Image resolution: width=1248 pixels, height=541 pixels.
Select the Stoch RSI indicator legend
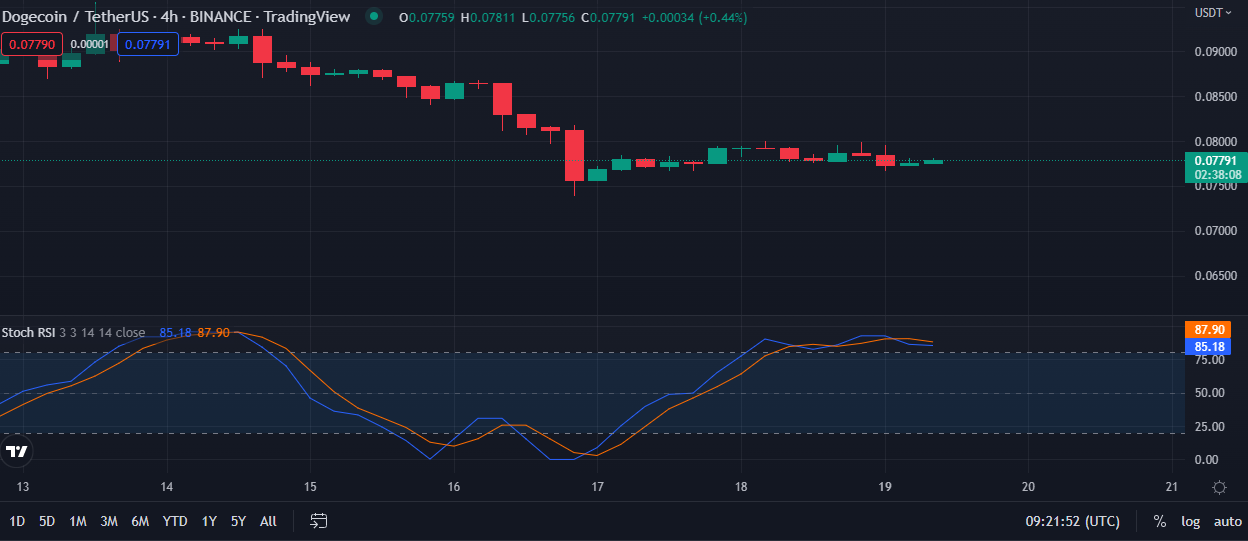73,333
